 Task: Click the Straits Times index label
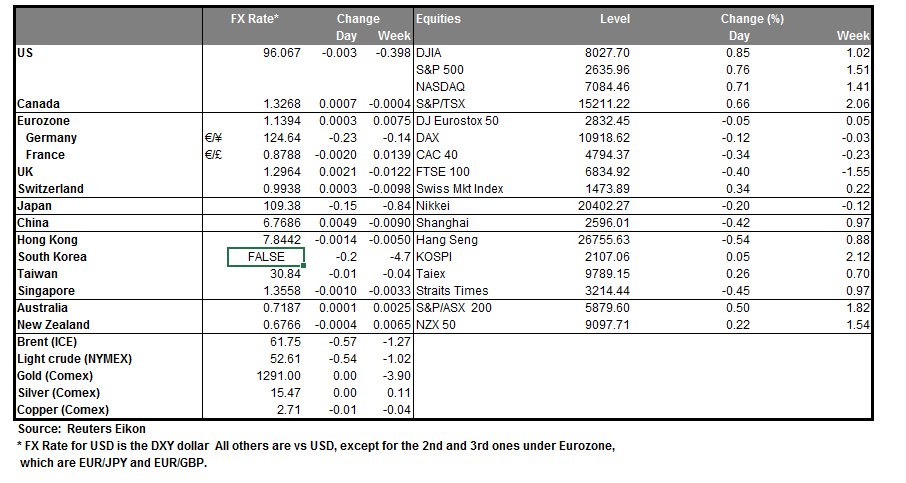[450, 290]
